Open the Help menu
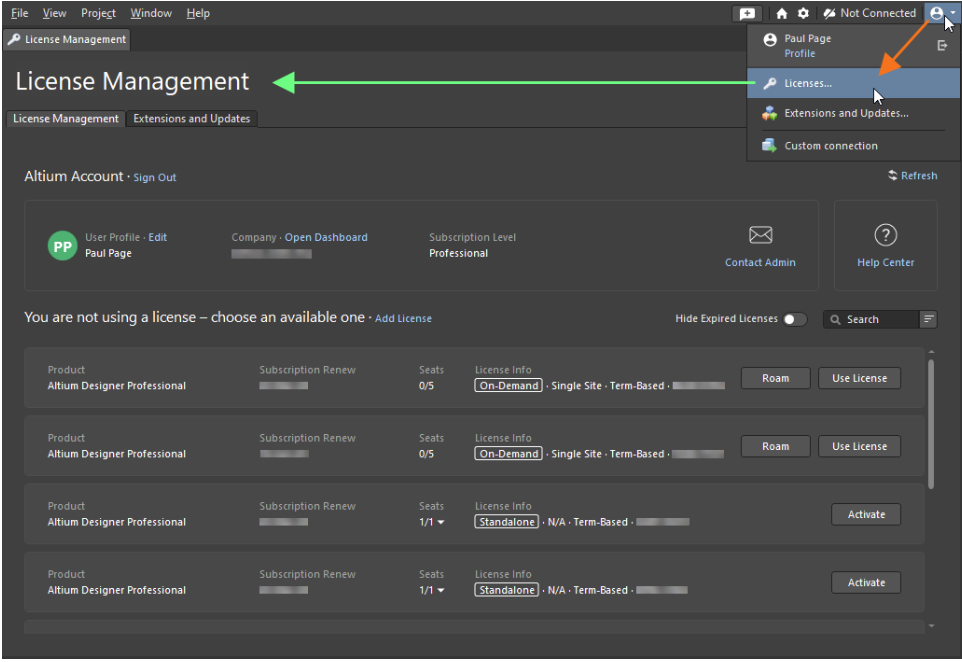 [x=198, y=13]
